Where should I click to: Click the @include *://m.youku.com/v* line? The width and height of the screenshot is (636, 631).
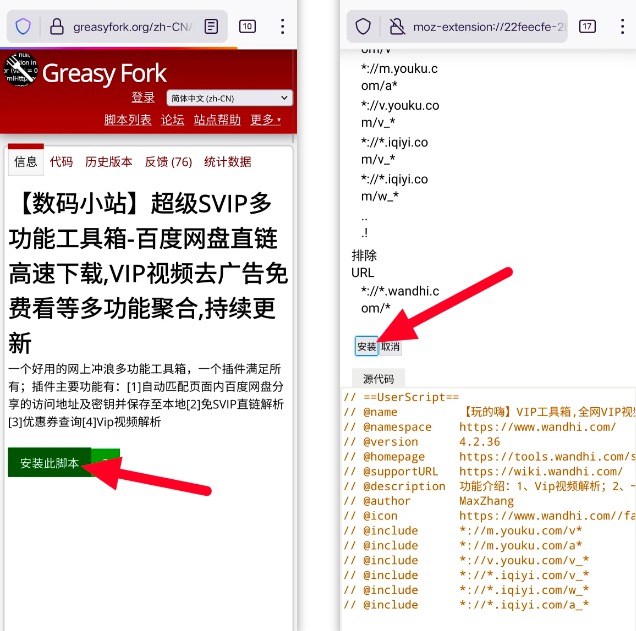pyautogui.click(x=463, y=531)
